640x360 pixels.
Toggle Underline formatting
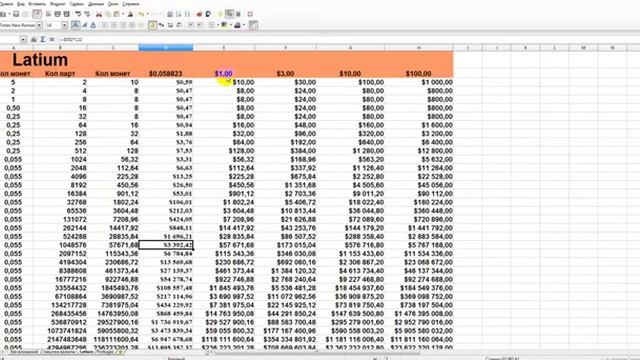93,25
